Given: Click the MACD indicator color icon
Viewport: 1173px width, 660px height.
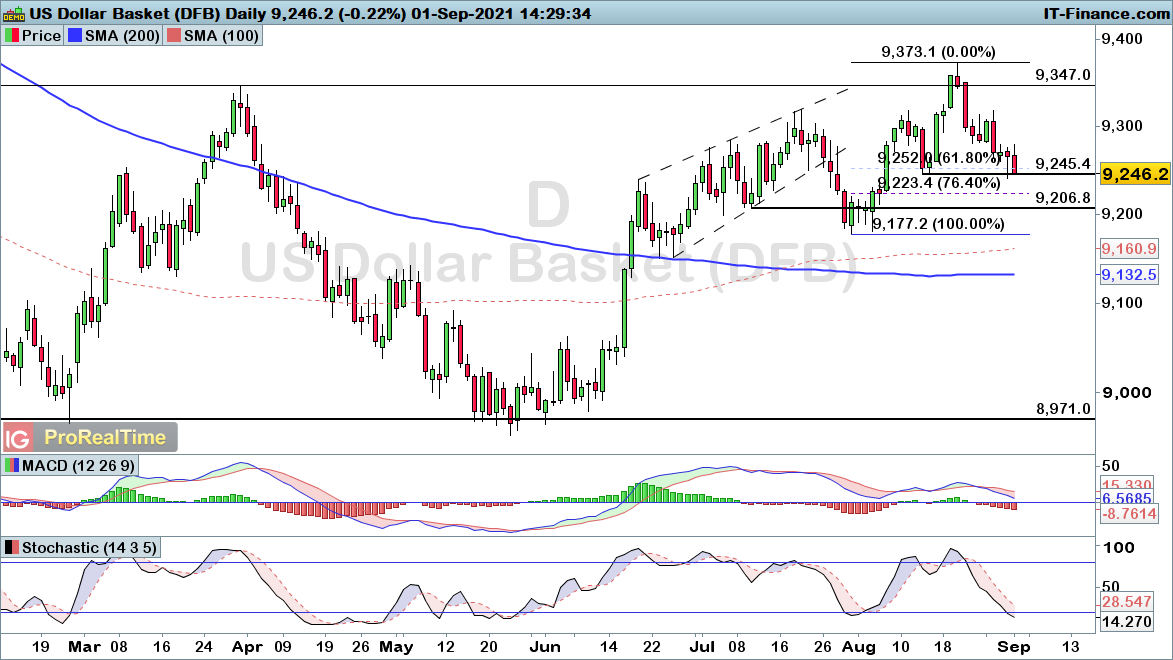Looking at the screenshot, I should point(12,465).
